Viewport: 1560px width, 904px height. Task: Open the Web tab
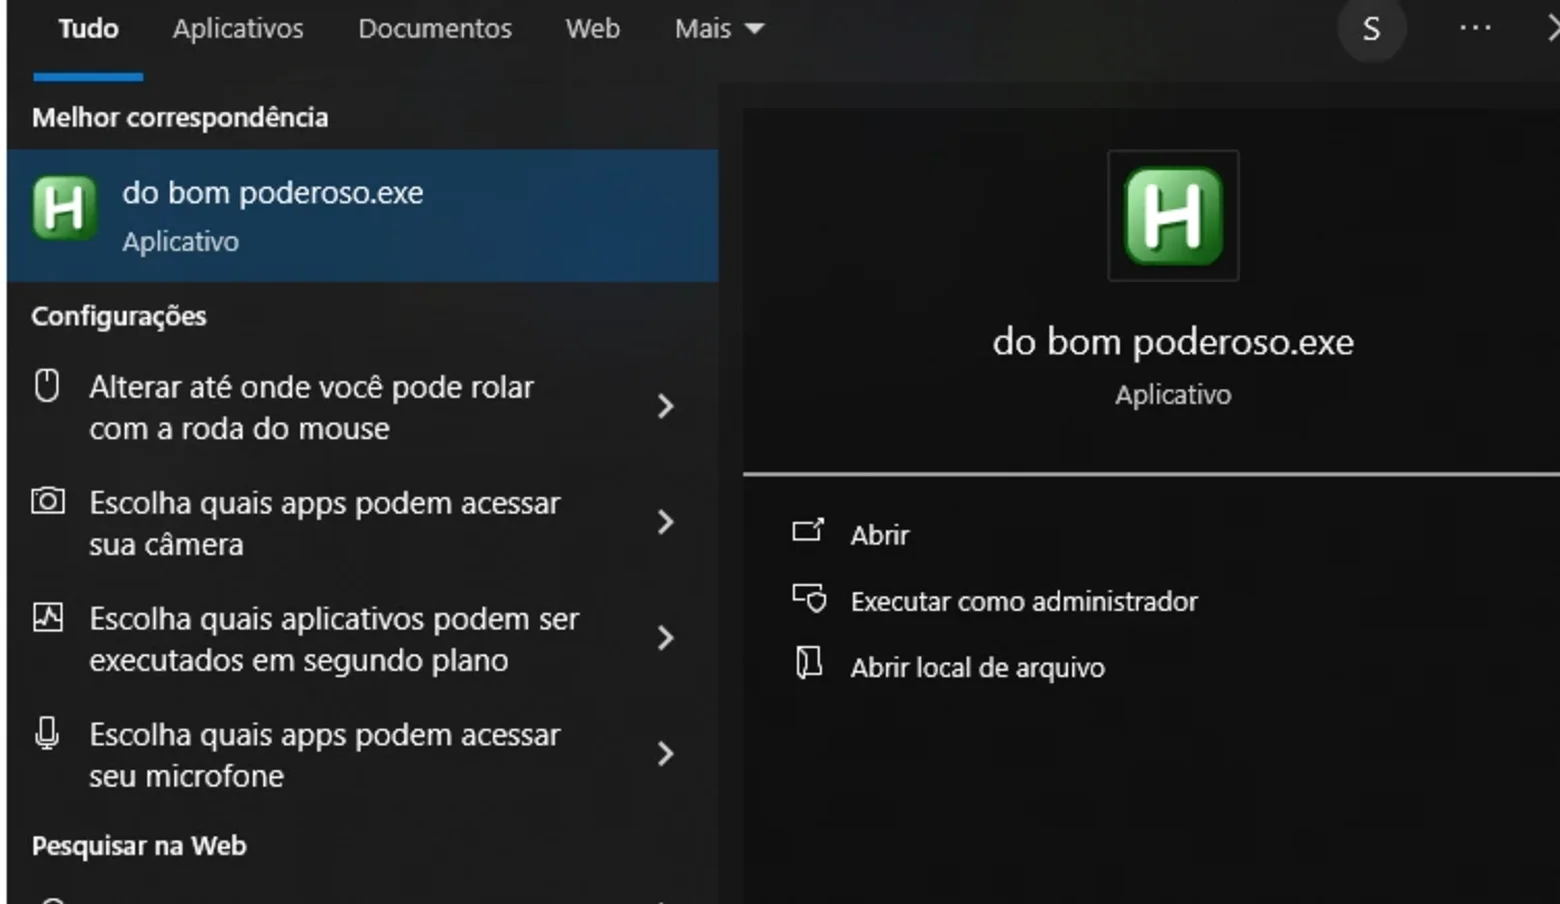593,29
